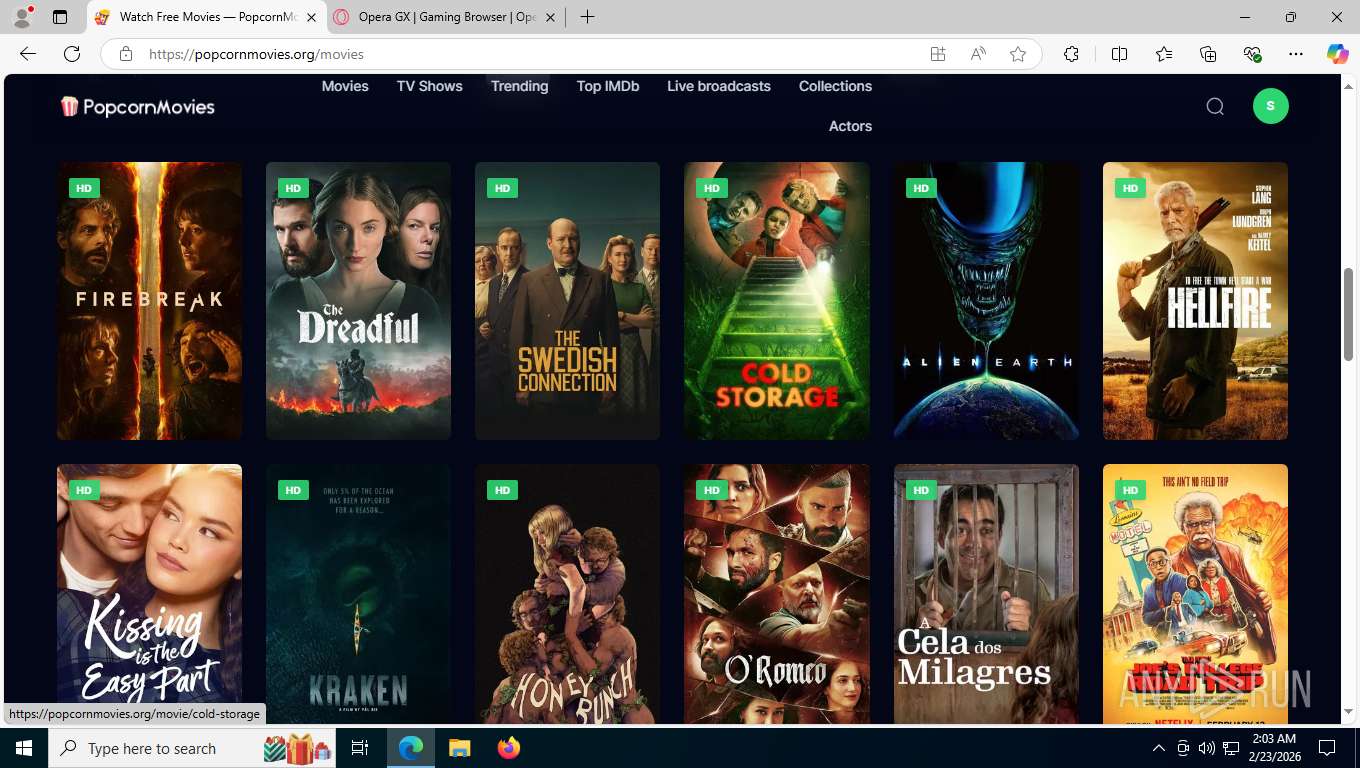This screenshot has height=768, width=1360.
Task: Open TV Shows menu item
Action: [x=430, y=86]
